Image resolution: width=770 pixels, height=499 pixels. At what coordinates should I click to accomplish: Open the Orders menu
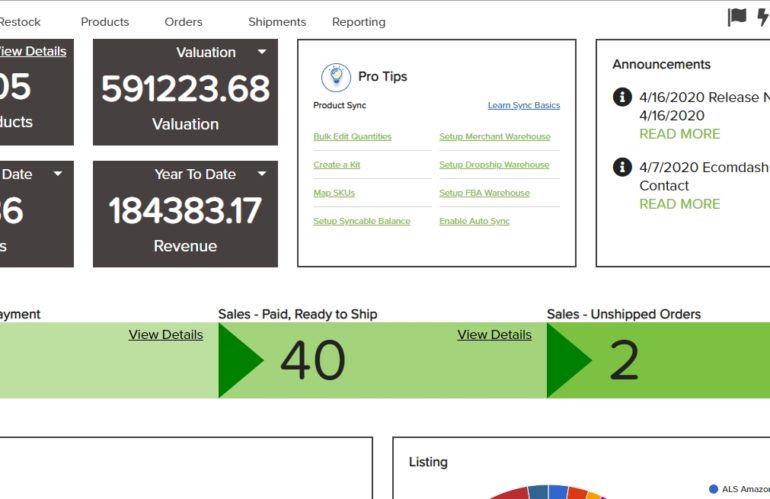coord(183,22)
